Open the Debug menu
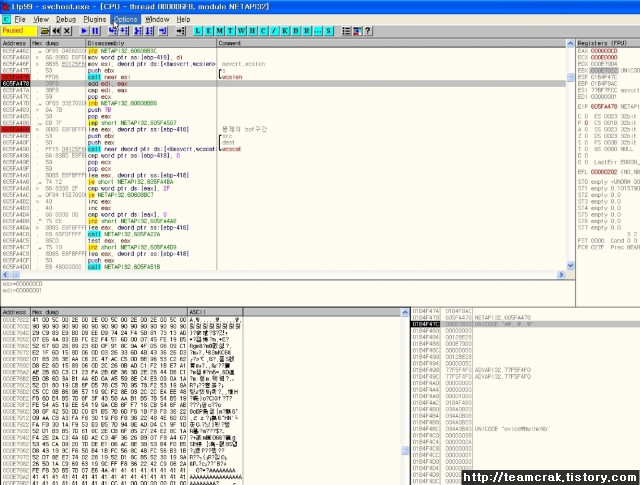Image resolution: width=640 pixels, height=485 pixels. pyautogui.click(x=66, y=19)
